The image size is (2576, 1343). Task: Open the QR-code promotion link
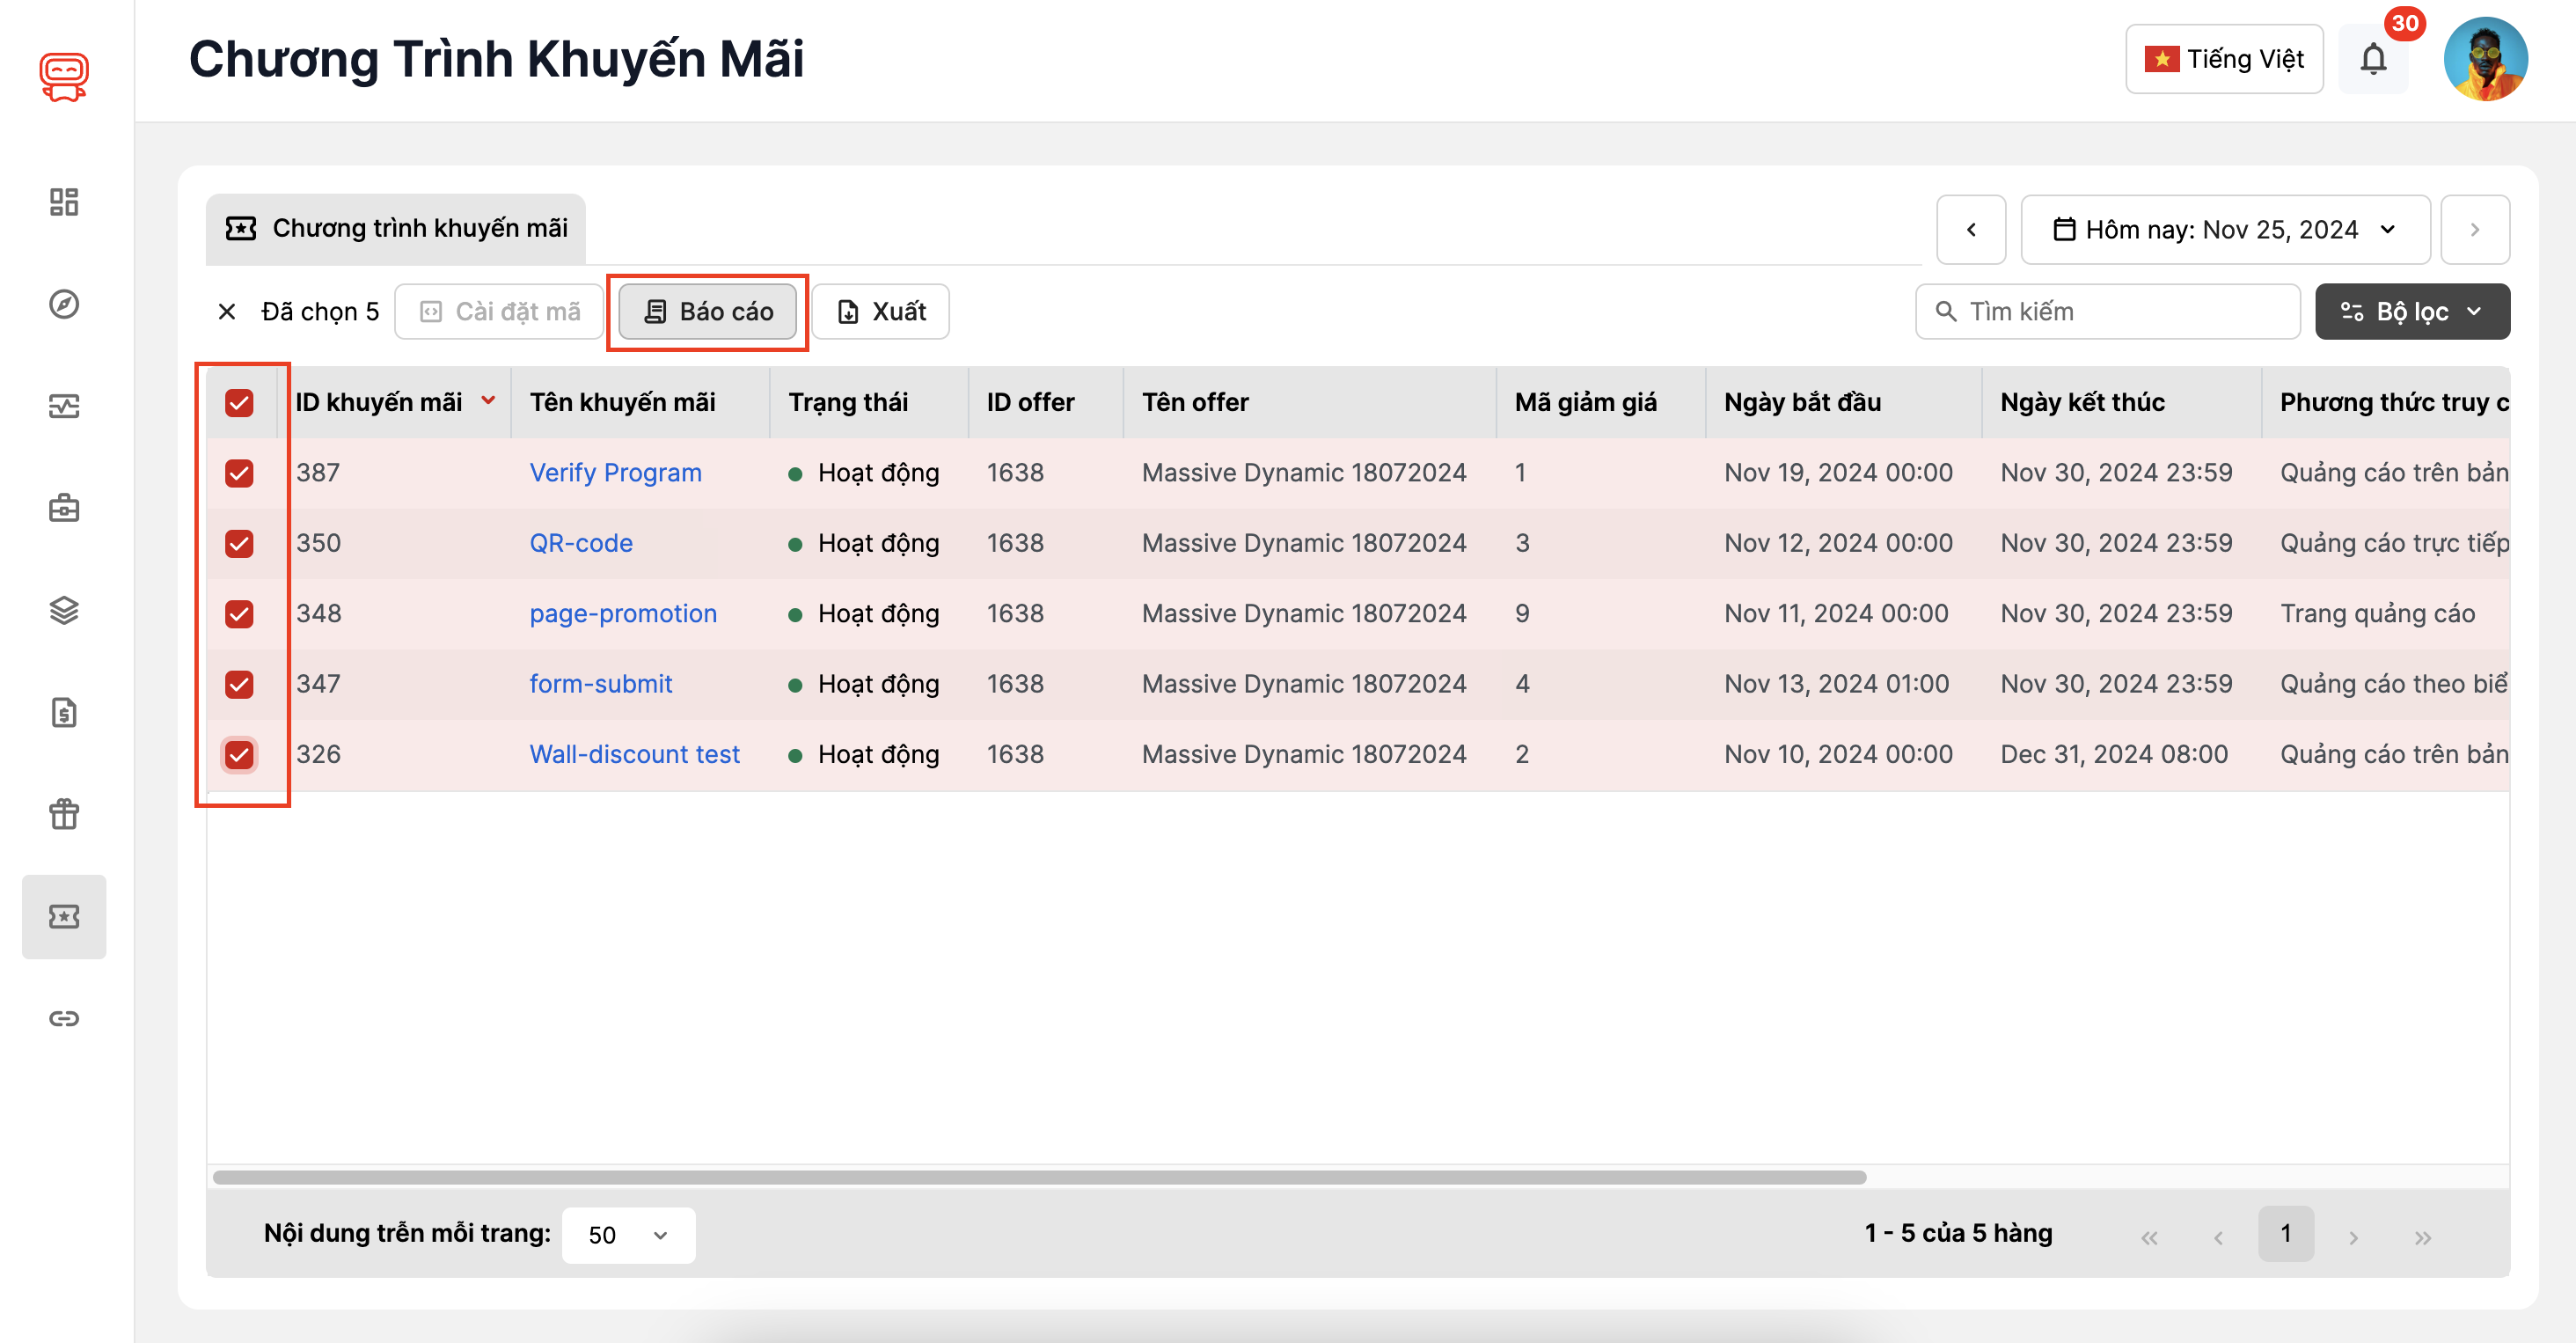pyautogui.click(x=581, y=543)
